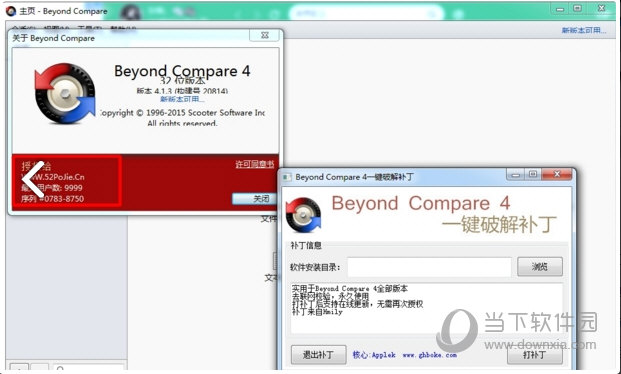Click the 'All rights reserved.' text
The image size is (621, 374).
pos(182,123)
